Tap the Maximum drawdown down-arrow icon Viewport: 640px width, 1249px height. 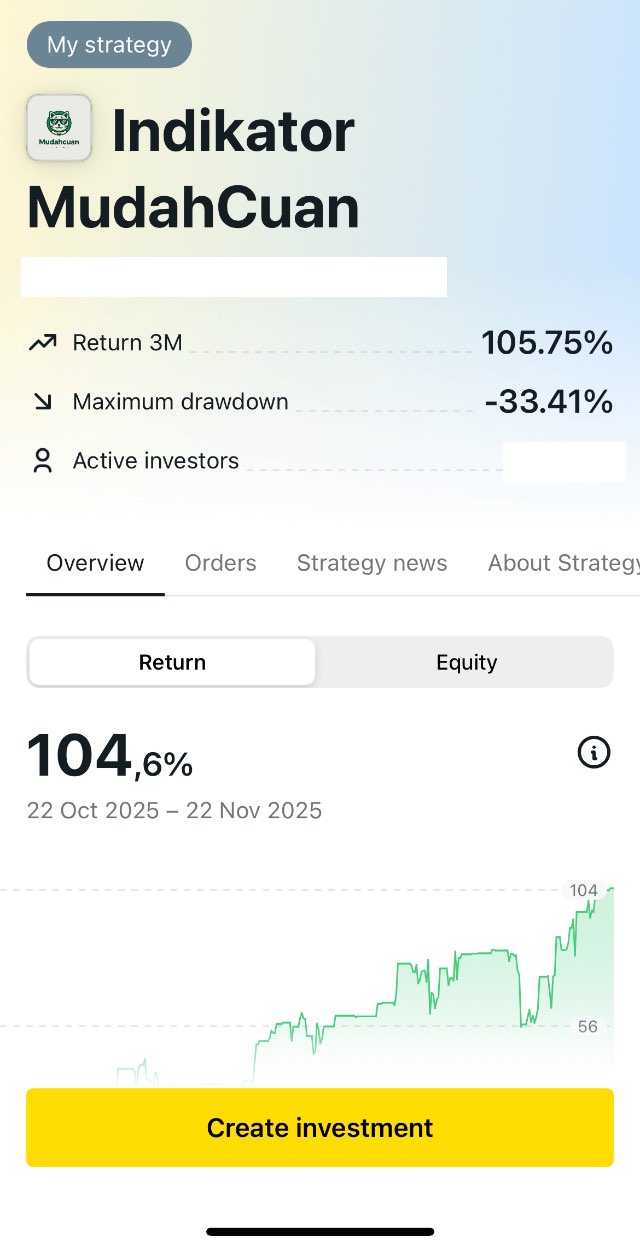click(42, 402)
